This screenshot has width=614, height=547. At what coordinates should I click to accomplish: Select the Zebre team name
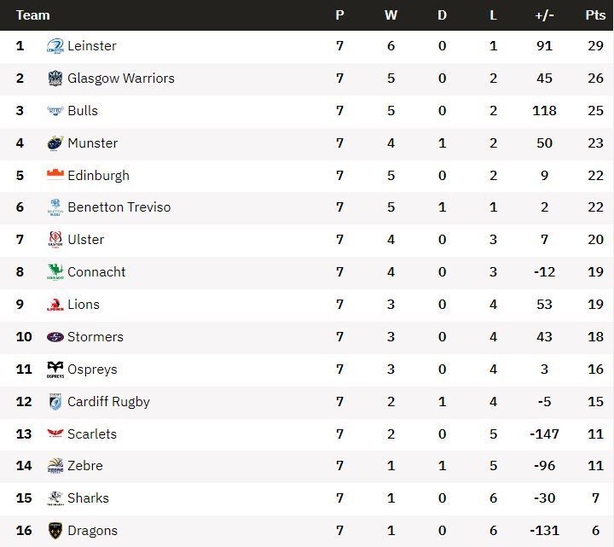click(x=85, y=466)
